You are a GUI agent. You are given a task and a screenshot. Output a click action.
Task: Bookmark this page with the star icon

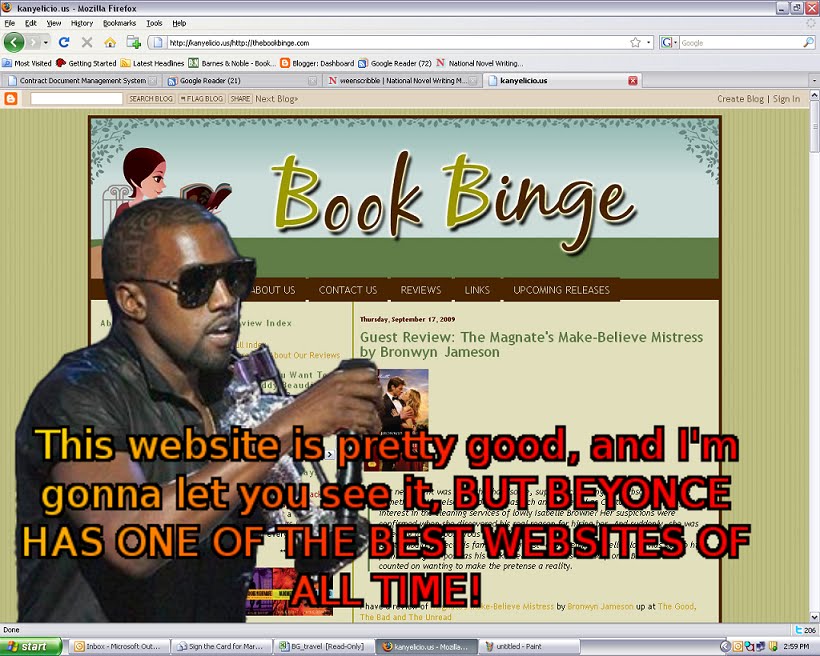point(635,42)
